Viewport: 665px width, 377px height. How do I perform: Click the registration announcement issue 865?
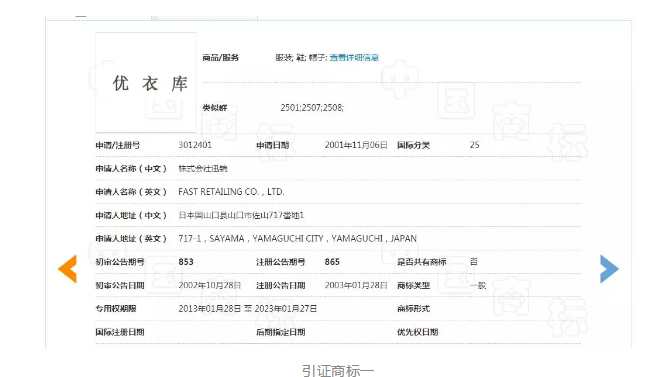(332, 262)
